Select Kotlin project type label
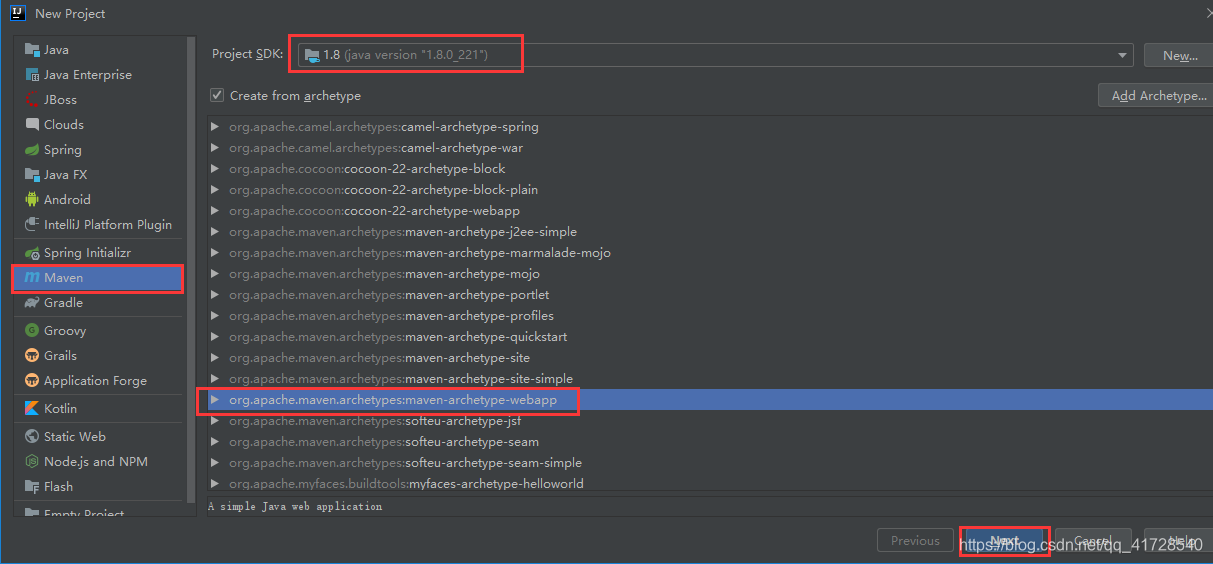 (x=60, y=408)
